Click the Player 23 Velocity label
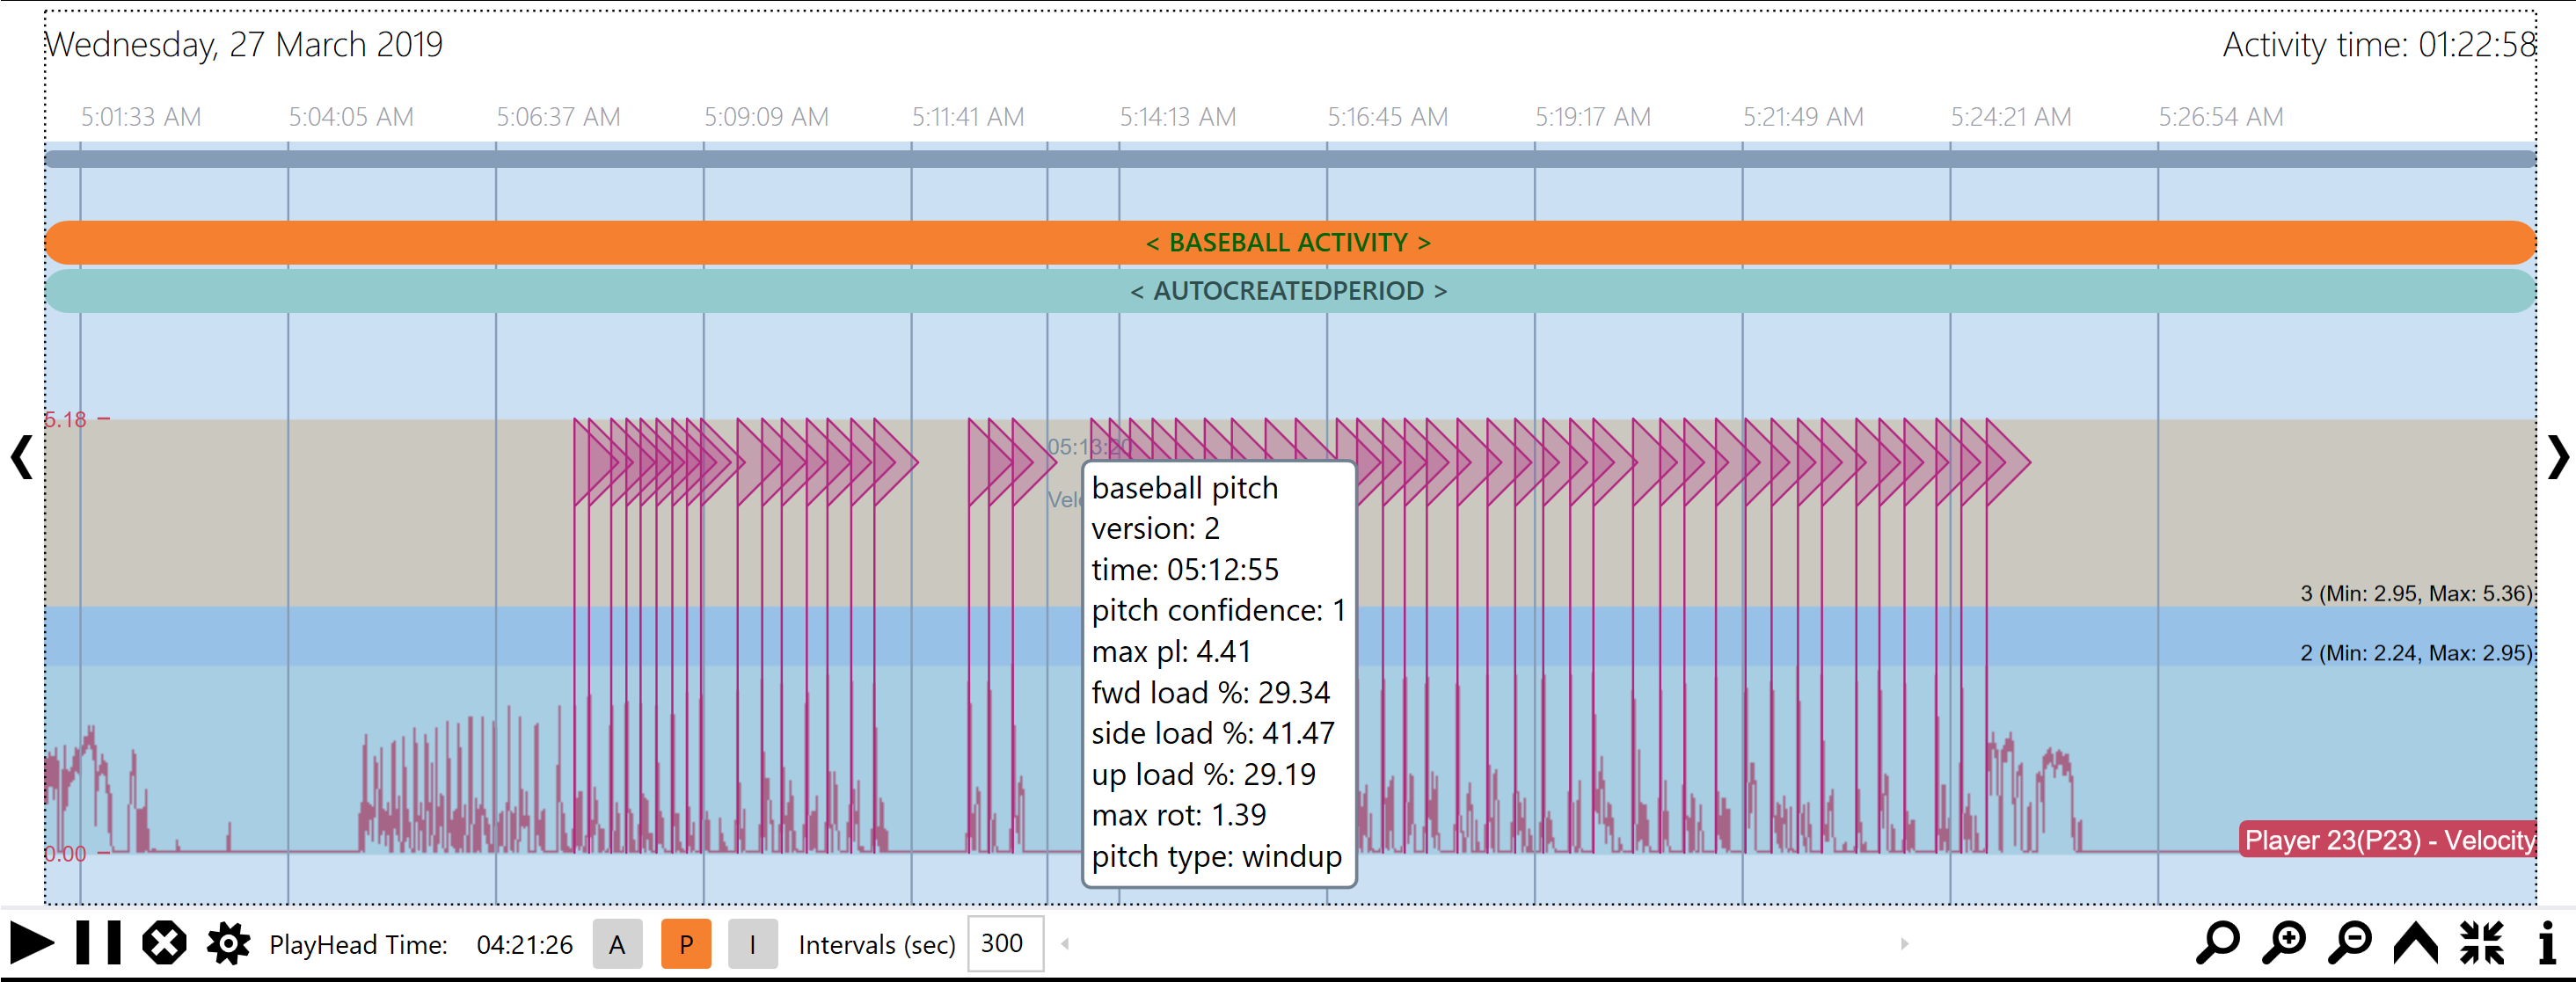2576x982 pixels. pyautogui.click(x=2388, y=840)
